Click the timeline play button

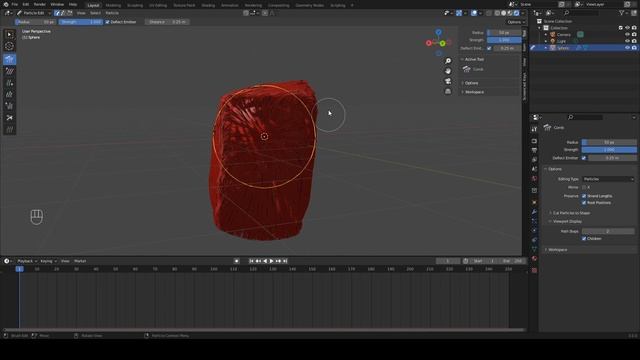[271, 261]
